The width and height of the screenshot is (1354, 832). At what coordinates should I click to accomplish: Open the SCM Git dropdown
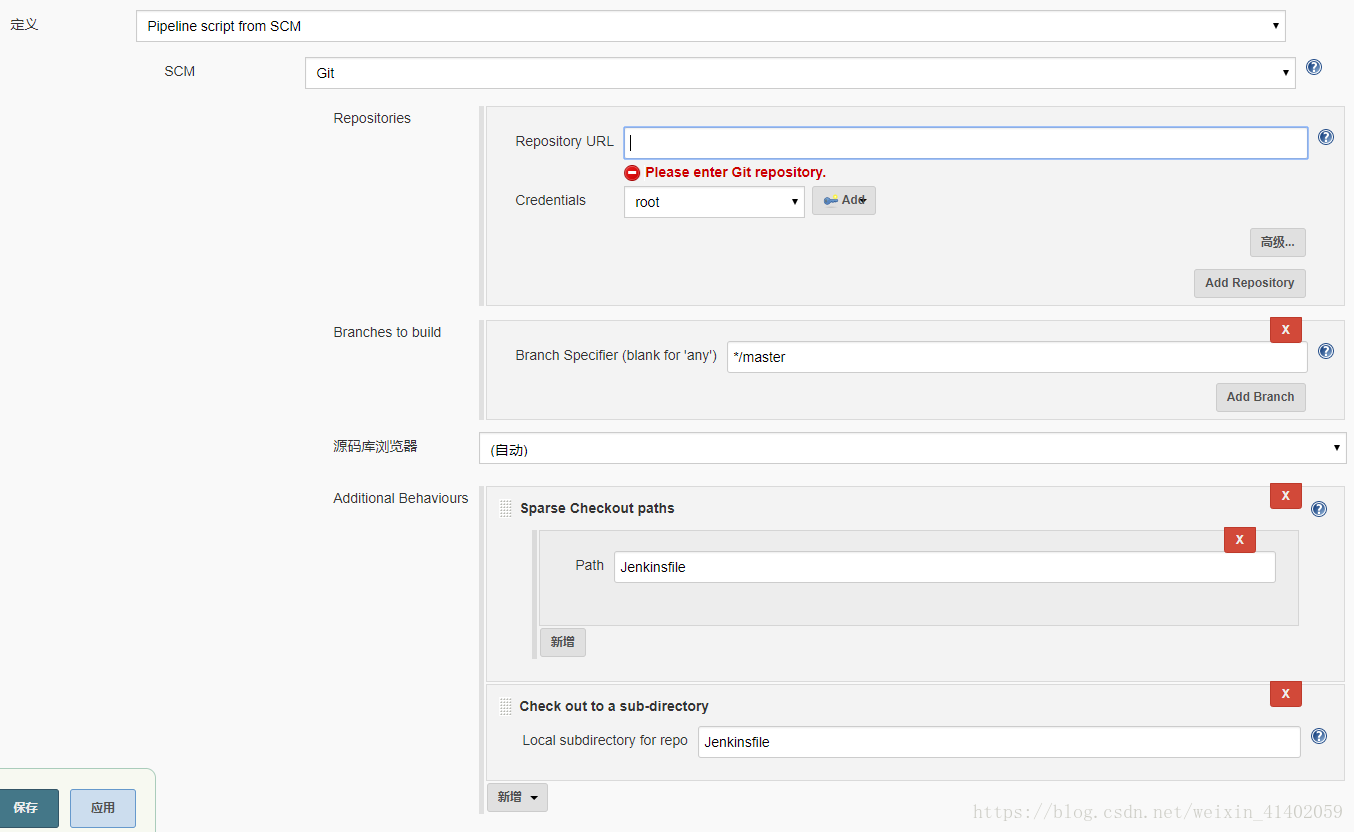click(x=800, y=73)
